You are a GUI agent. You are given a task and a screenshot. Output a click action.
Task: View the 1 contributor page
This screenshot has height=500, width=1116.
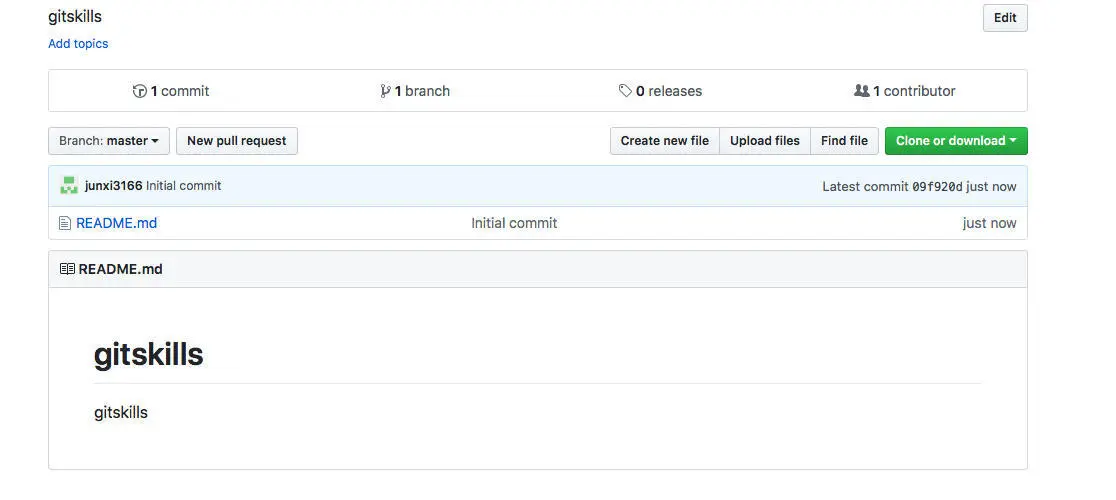[905, 91]
